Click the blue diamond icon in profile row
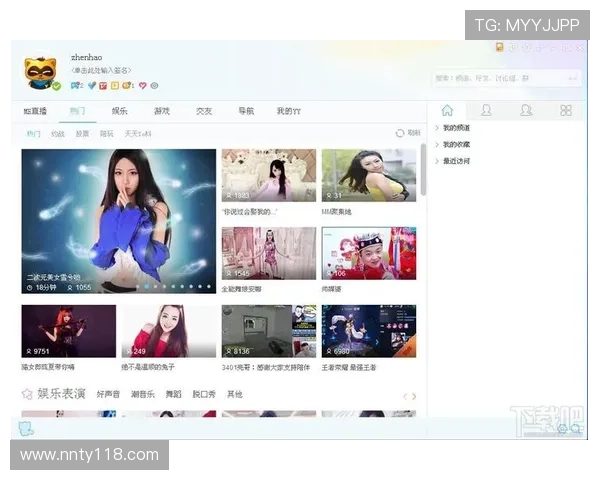The height and width of the screenshot is (480, 600). pyautogui.click(x=91, y=86)
